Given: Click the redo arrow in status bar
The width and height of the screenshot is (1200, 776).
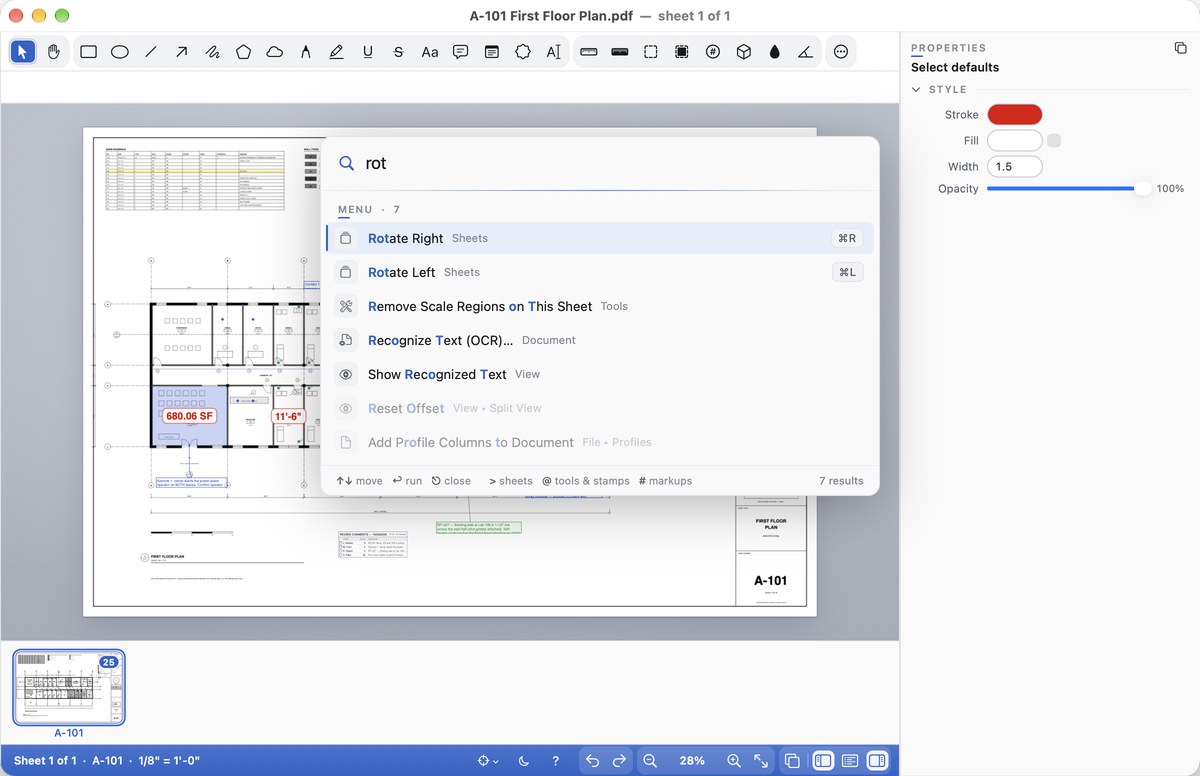Looking at the screenshot, I should tap(620, 761).
